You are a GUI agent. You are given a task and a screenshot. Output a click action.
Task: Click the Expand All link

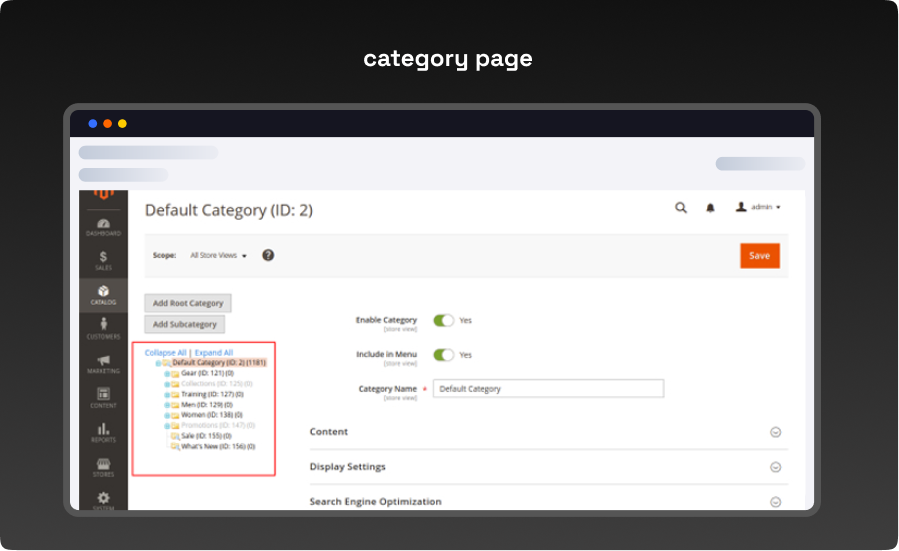214,353
